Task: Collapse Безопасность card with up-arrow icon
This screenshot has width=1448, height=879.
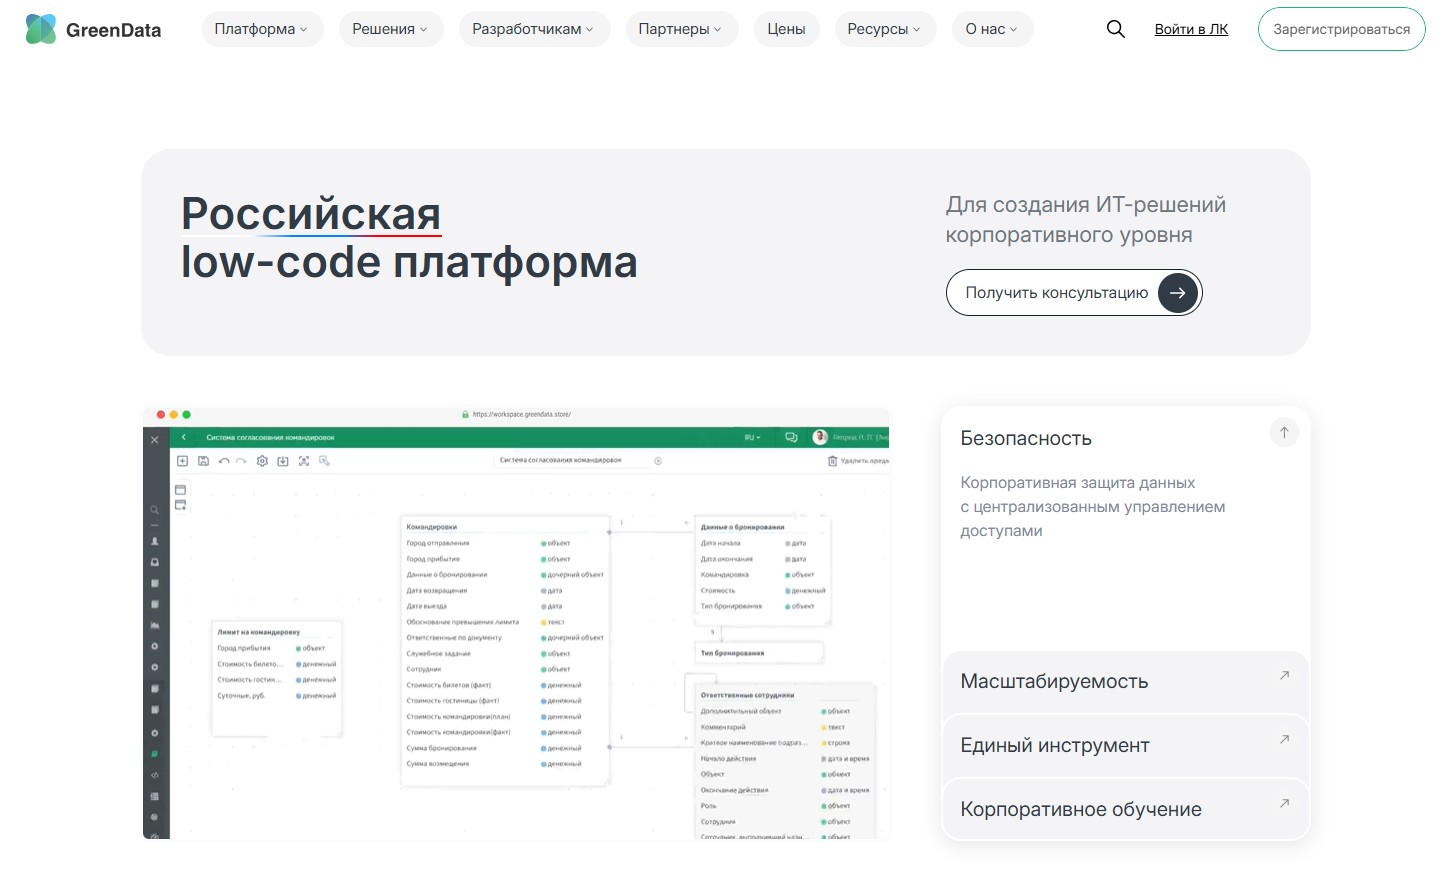Action: tap(1284, 432)
